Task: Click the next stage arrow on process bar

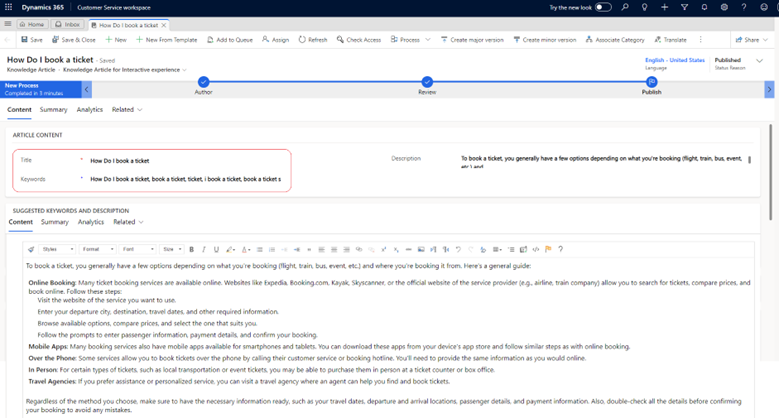Action: pyautogui.click(x=769, y=89)
